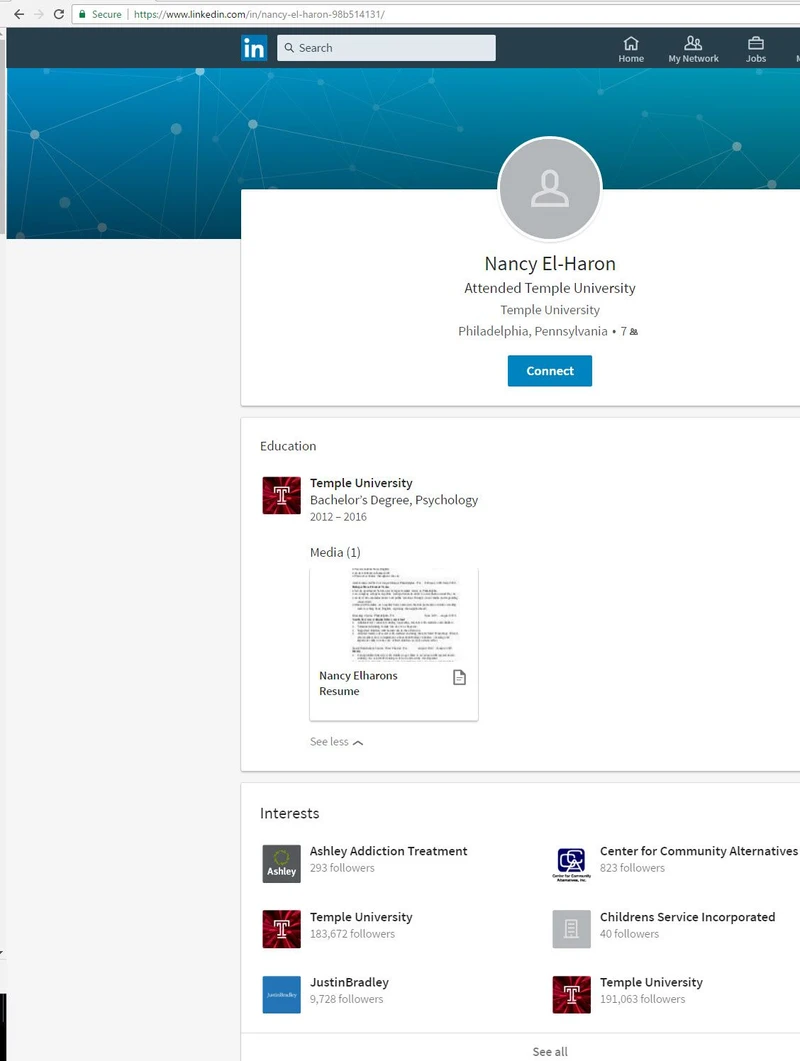
Task: Click the default profile photo avatar
Action: tap(550, 189)
